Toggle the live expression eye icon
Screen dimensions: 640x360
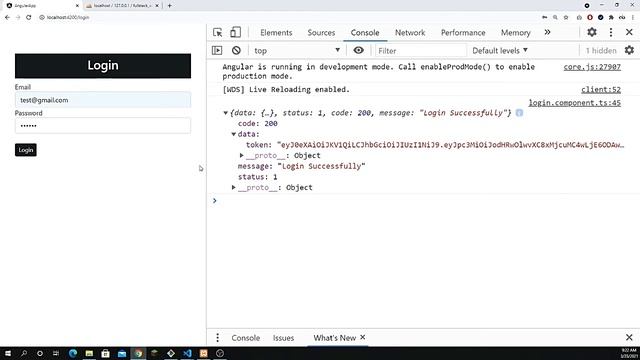pyautogui.click(x=358, y=50)
